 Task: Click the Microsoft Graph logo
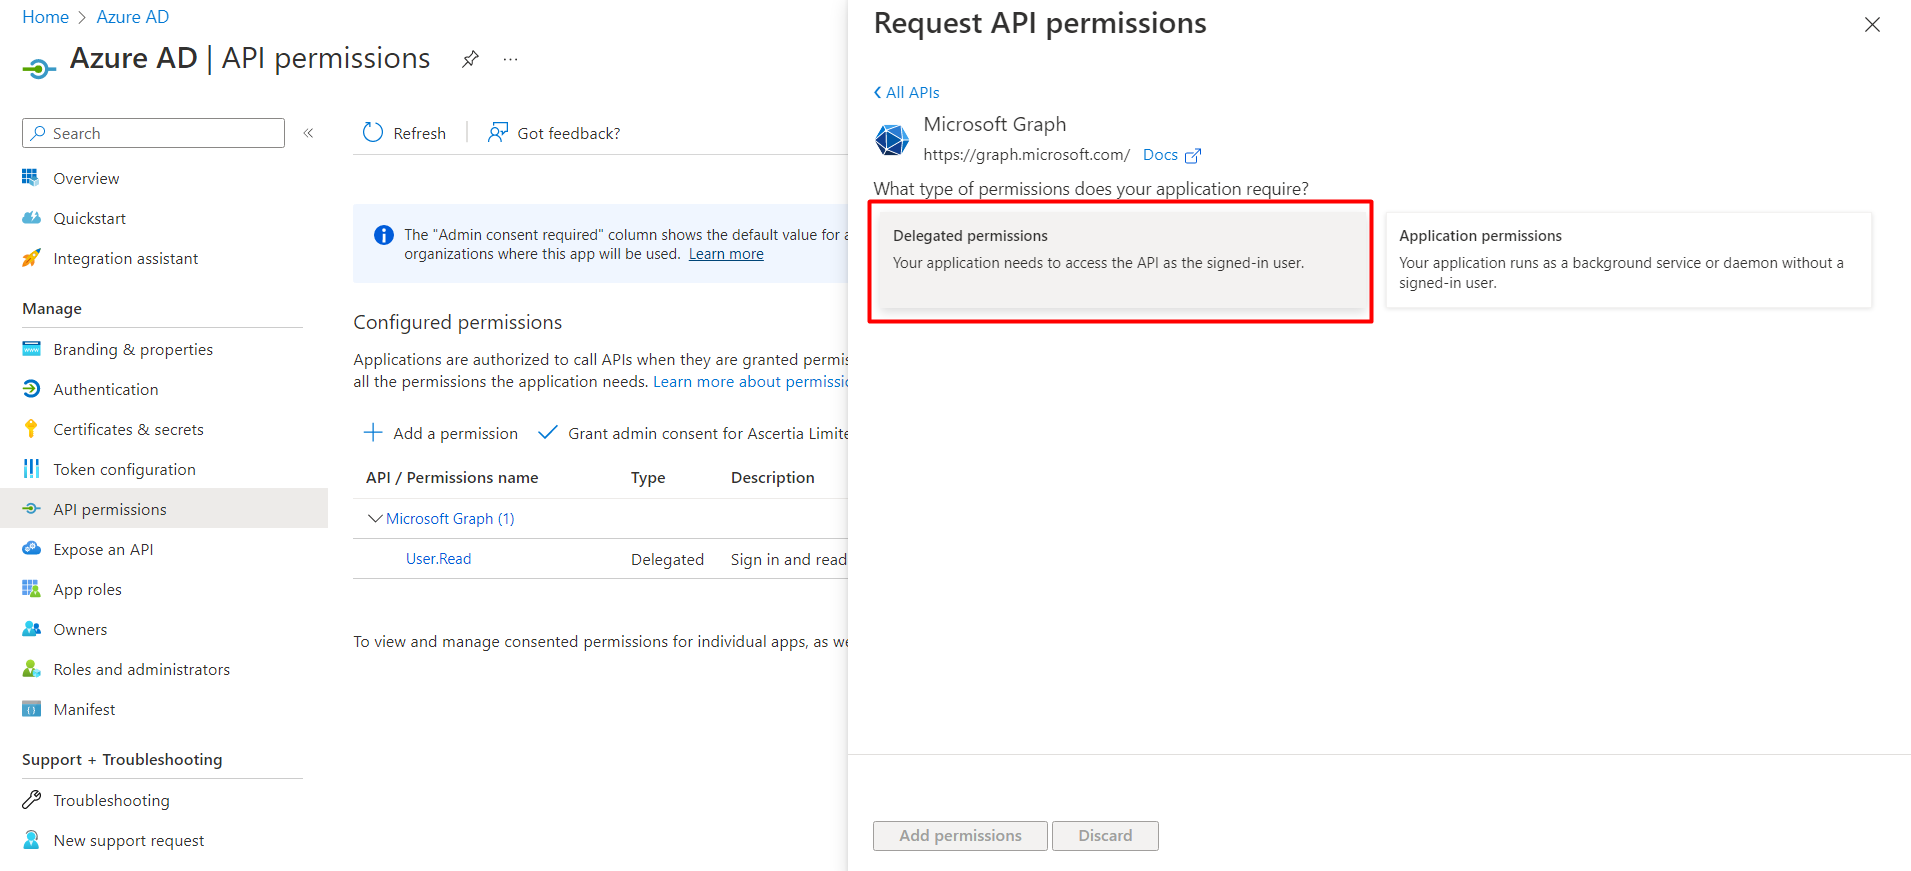892,140
